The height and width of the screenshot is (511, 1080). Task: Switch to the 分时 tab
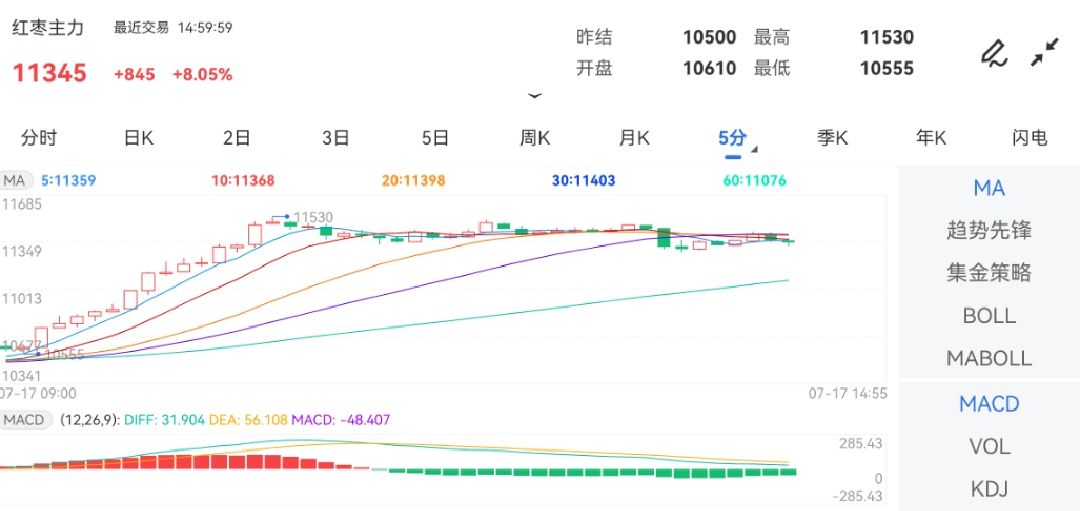[39, 138]
